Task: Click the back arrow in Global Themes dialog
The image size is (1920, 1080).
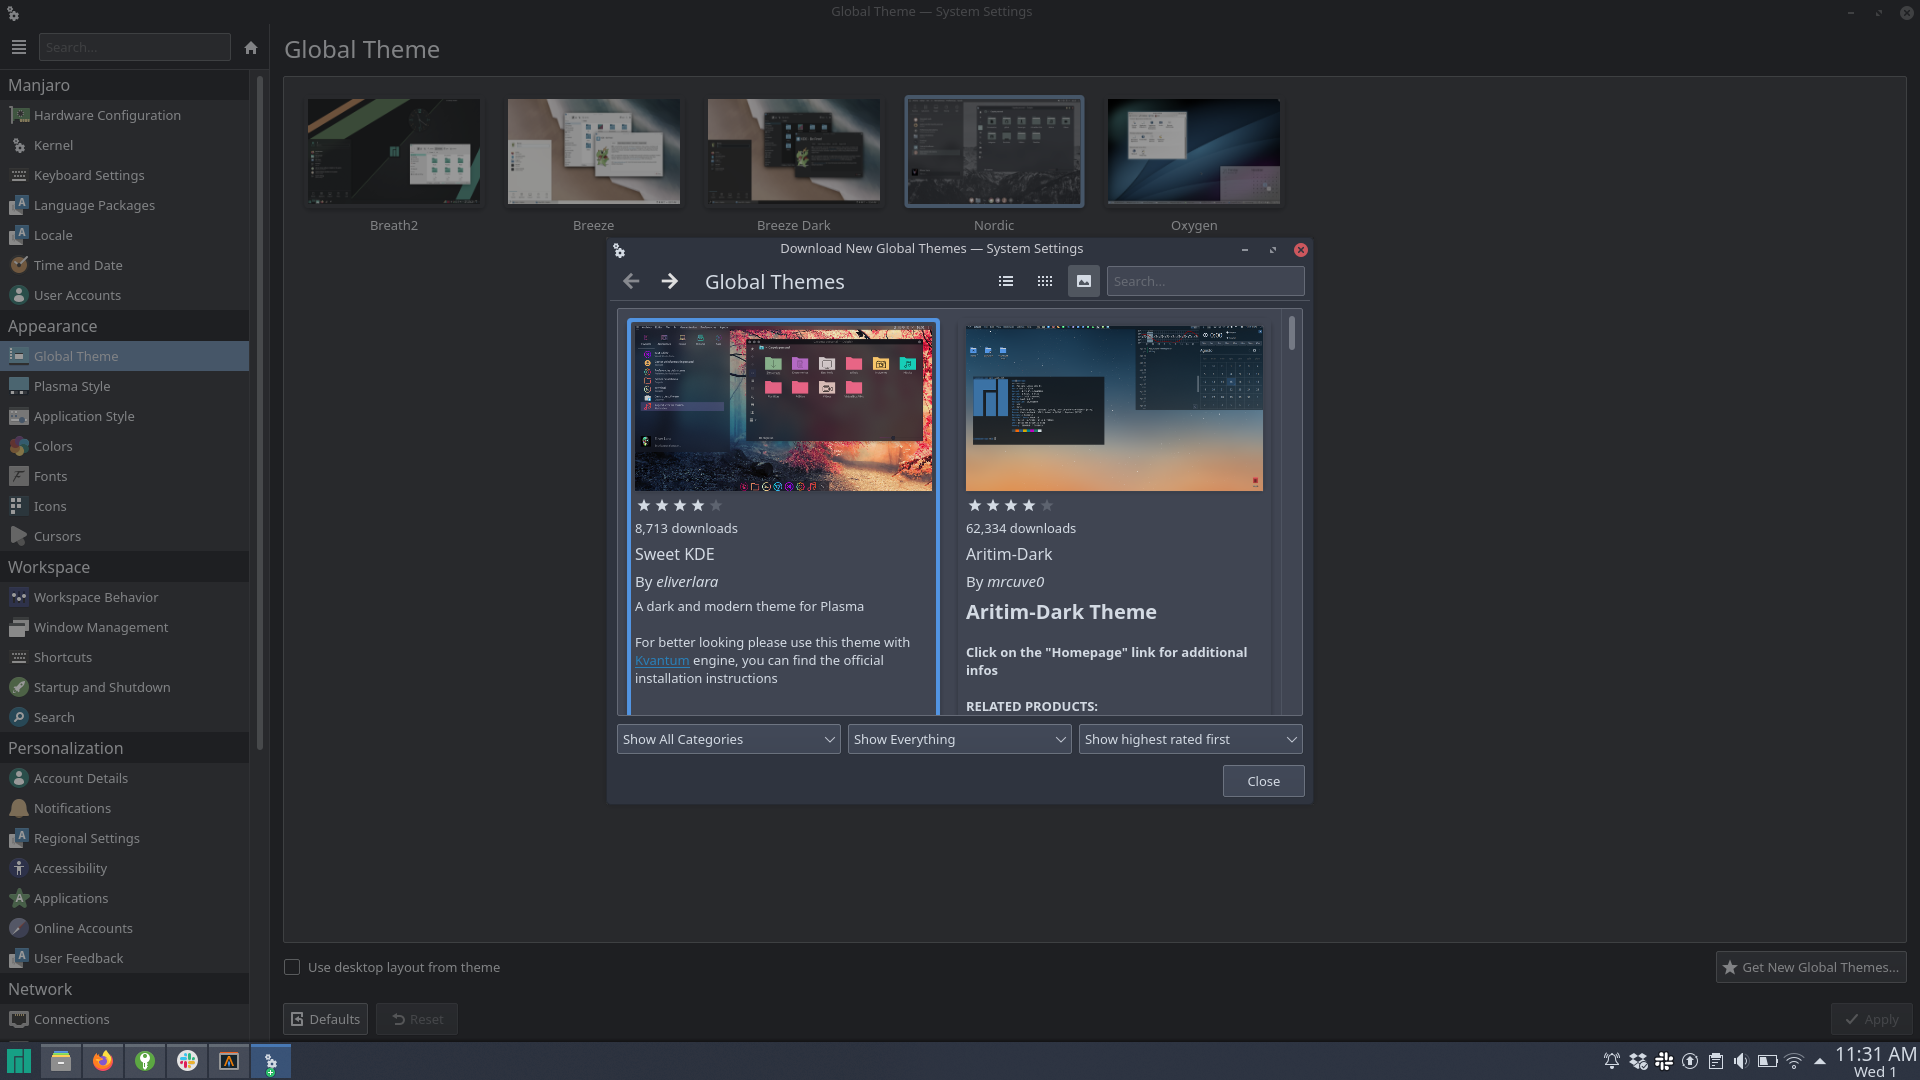Action: tap(631, 282)
